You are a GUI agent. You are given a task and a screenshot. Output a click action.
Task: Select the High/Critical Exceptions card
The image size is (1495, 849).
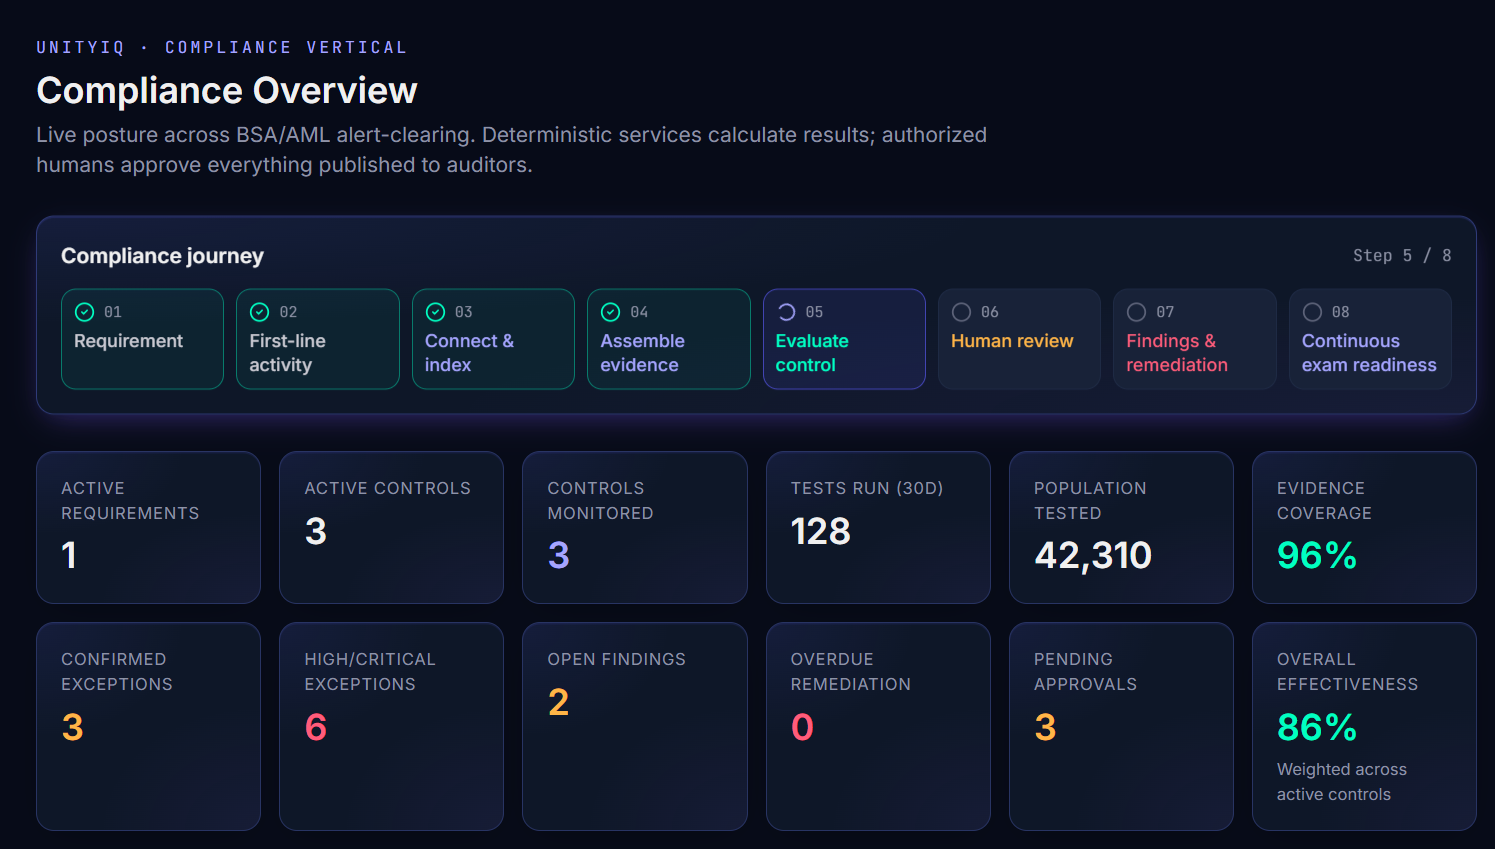tap(391, 726)
